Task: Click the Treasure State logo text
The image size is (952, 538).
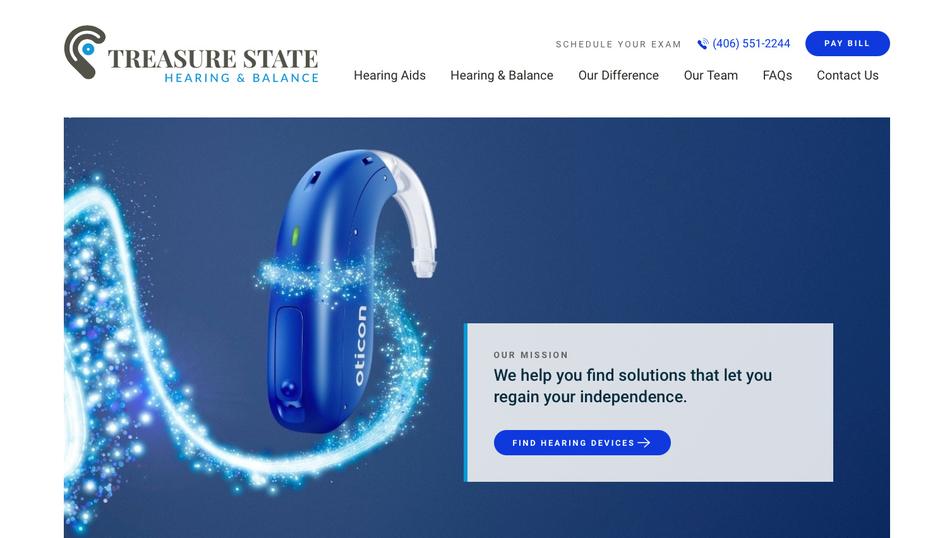Action: pos(212,59)
